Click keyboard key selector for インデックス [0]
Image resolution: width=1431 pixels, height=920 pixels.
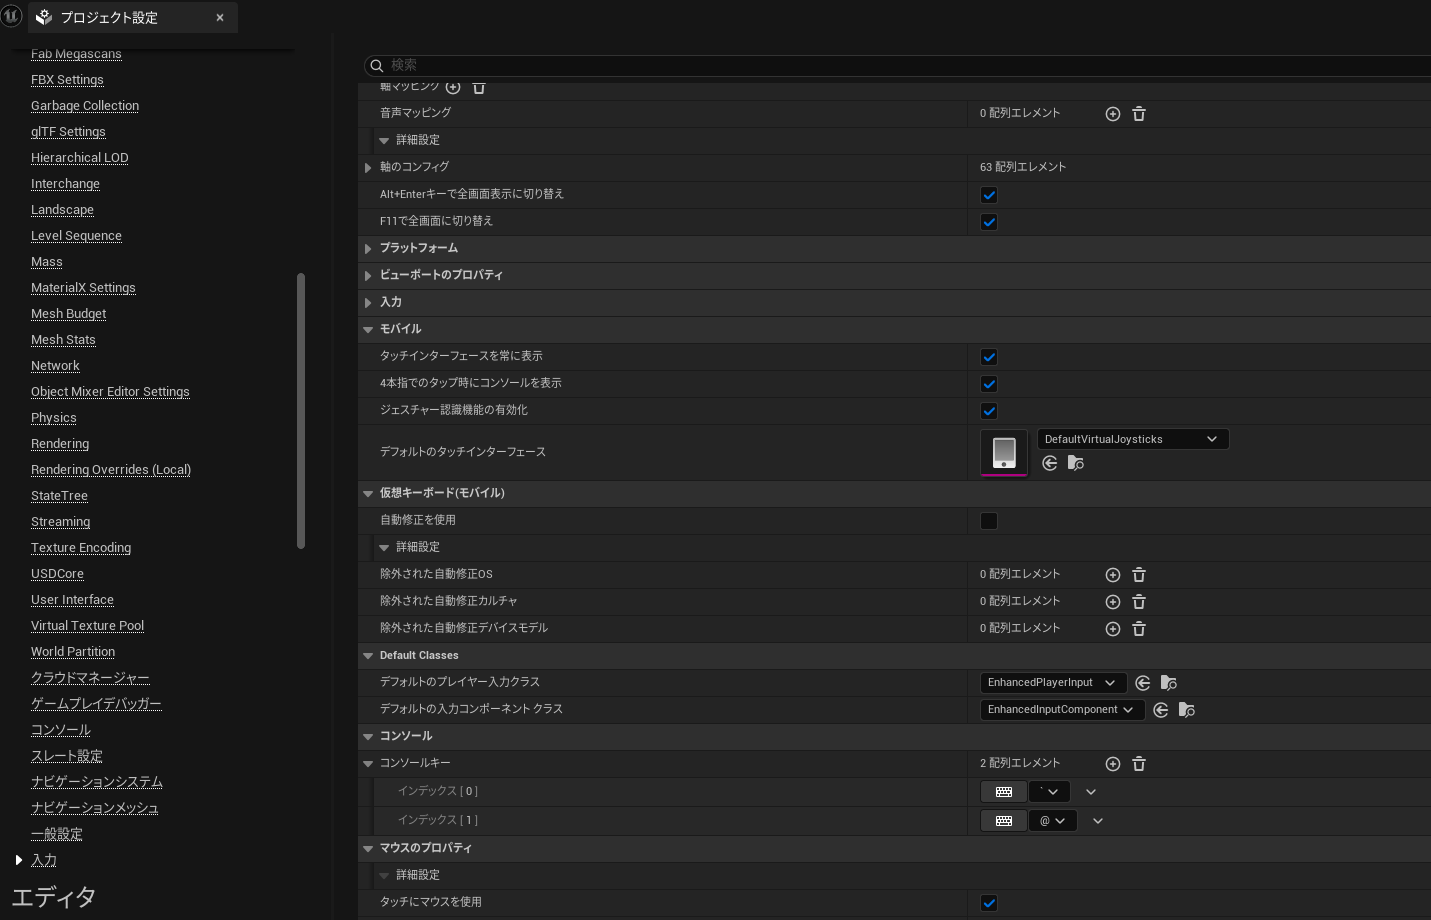(1004, 792)
